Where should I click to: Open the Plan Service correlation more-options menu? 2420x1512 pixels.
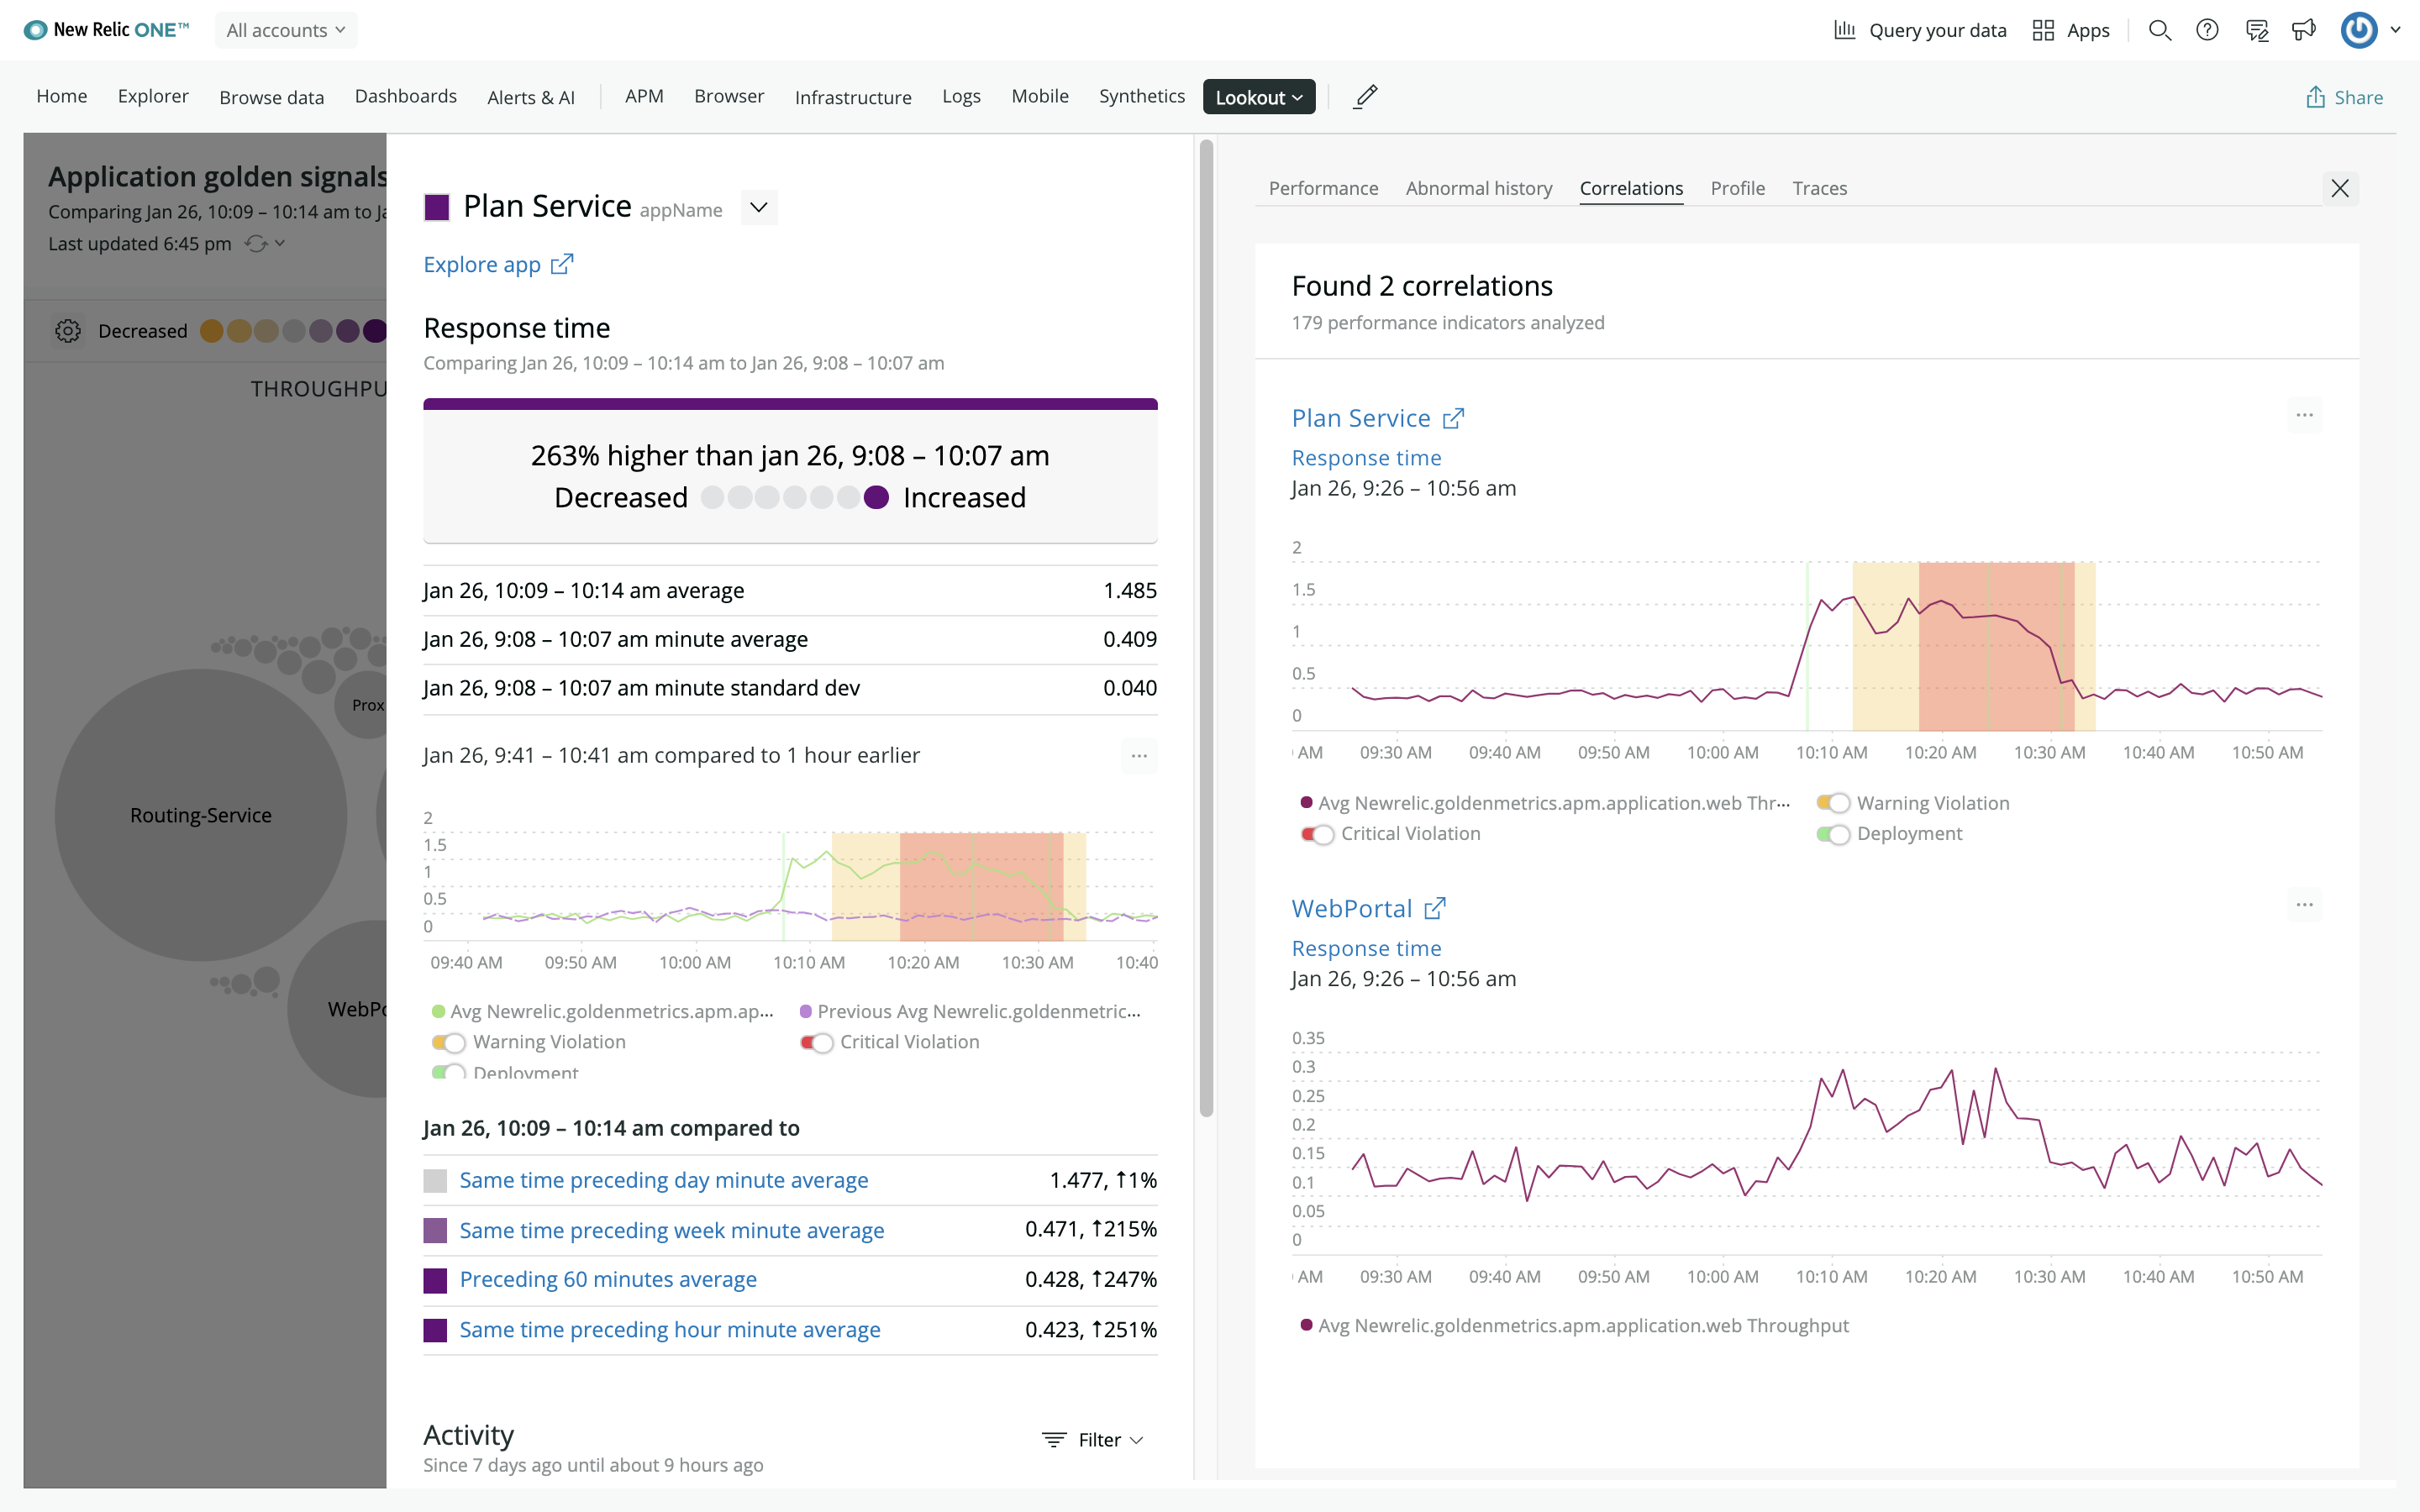coord(2304,415)
